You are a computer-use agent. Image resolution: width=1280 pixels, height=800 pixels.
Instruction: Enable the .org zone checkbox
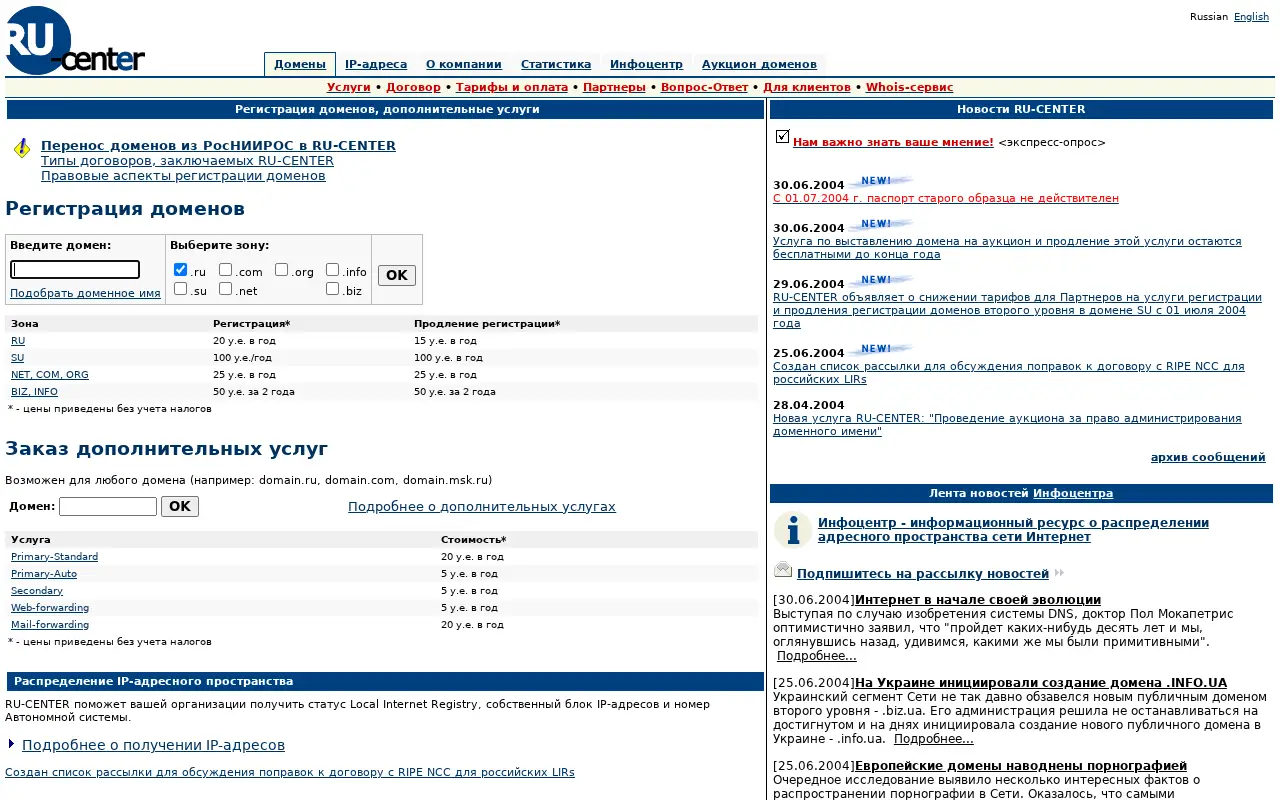282,270
